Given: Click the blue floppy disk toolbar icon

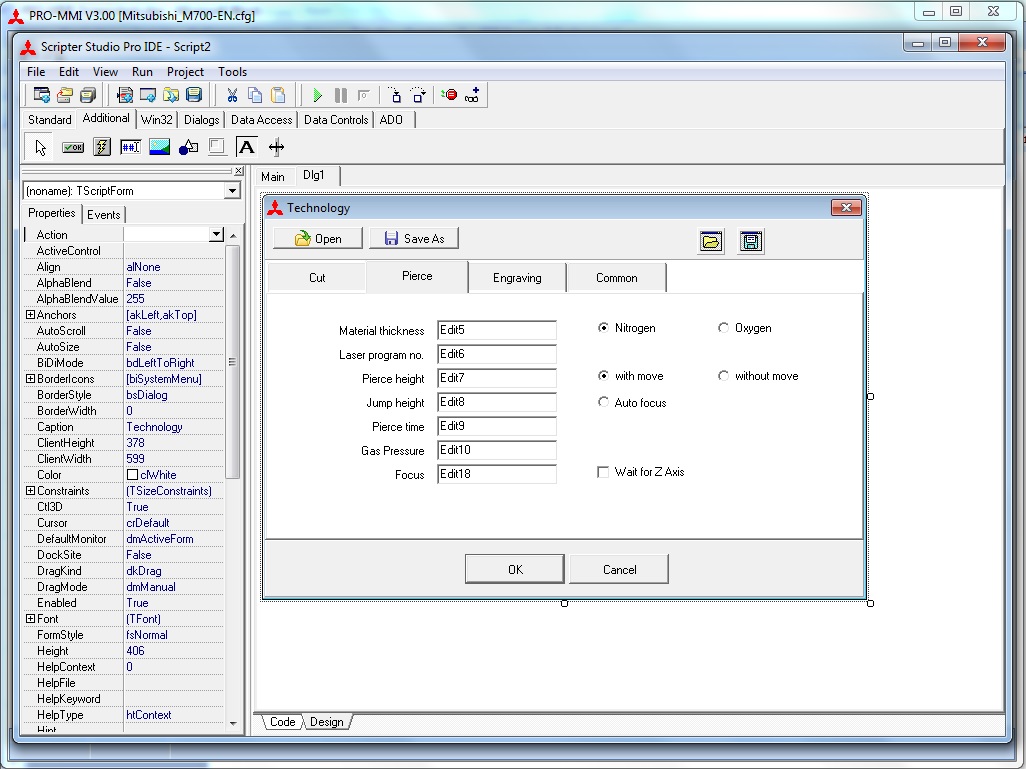Looking at the screenshot, I should tap(194, 95).
